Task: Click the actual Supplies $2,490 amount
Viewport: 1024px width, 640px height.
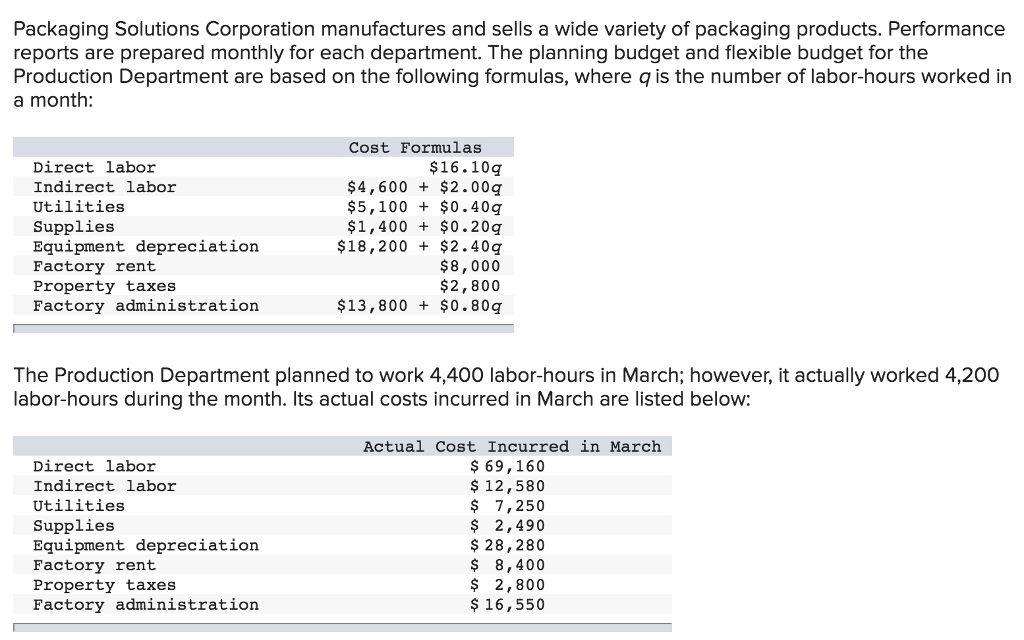Action: click(507, 525)
